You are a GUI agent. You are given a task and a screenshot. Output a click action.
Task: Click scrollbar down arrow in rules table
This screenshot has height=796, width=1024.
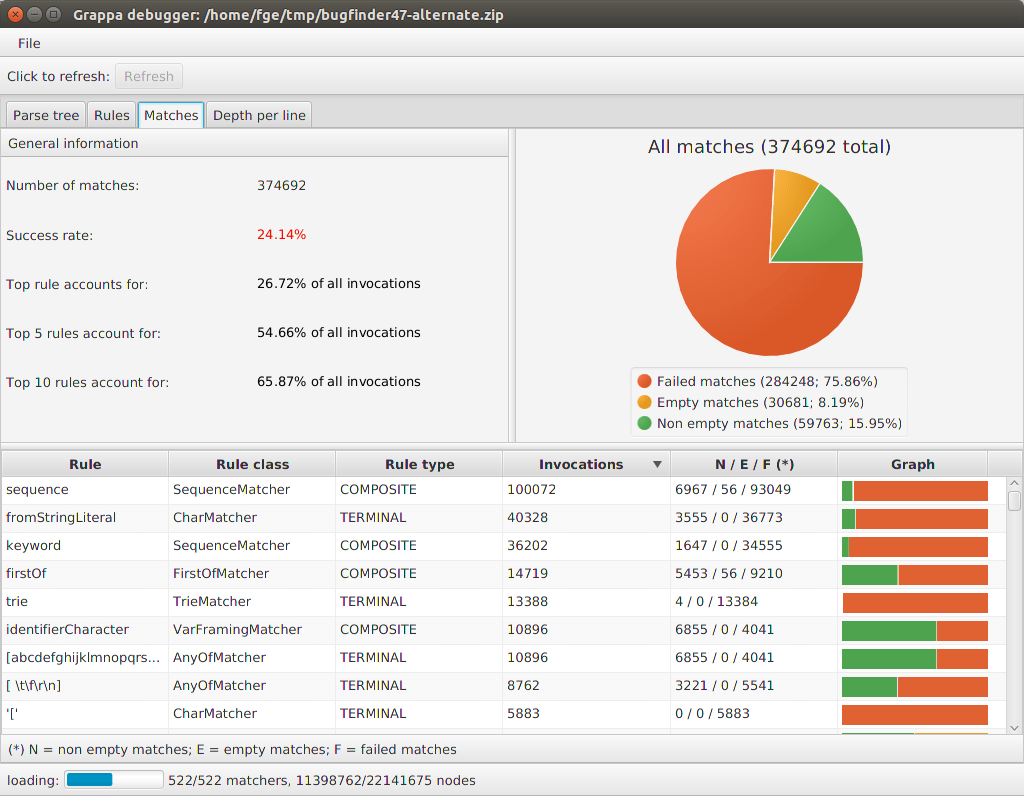click(1014, 727)
